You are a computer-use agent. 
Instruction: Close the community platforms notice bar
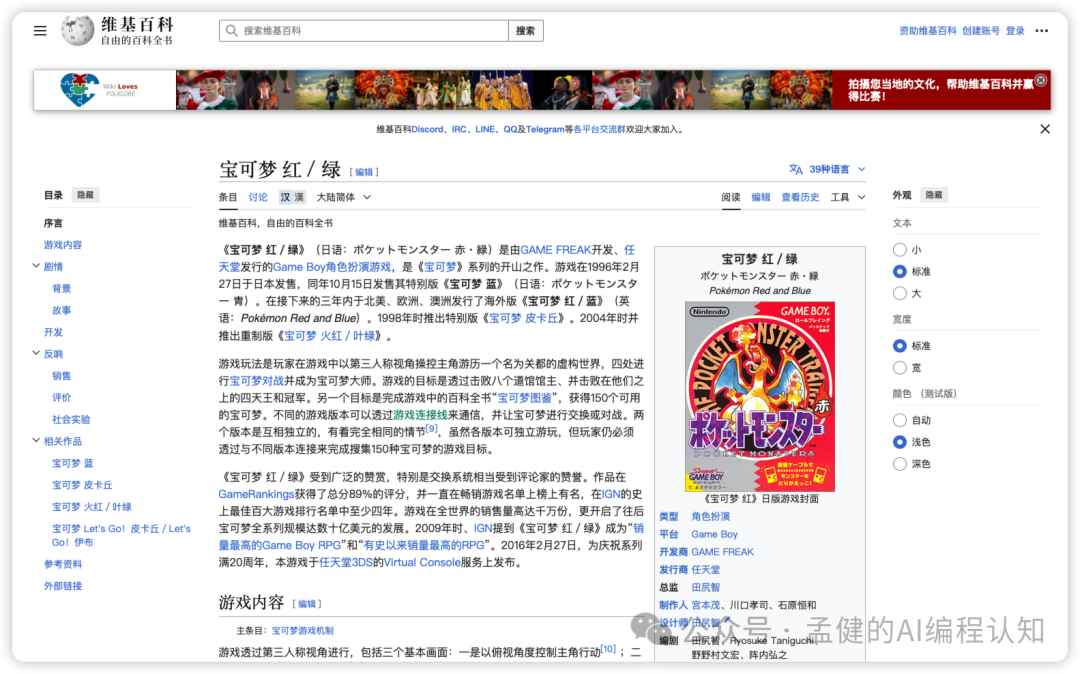(1045, 128)
